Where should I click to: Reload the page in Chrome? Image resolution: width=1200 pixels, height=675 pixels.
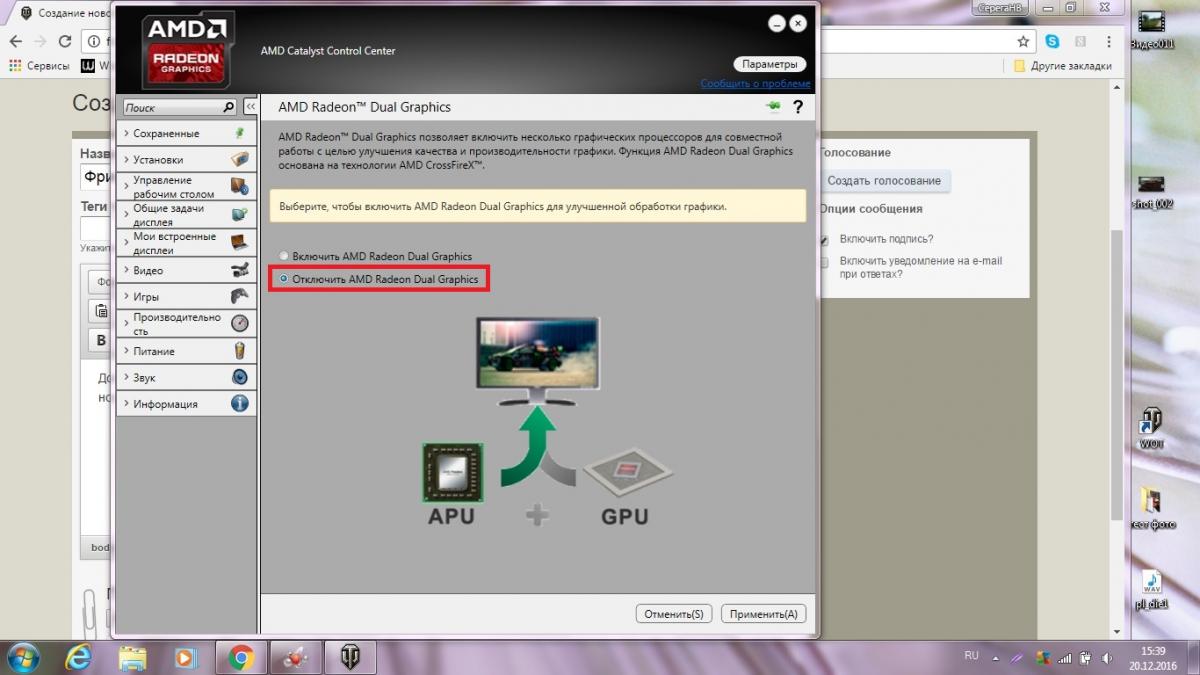click(x=65, y=41)
